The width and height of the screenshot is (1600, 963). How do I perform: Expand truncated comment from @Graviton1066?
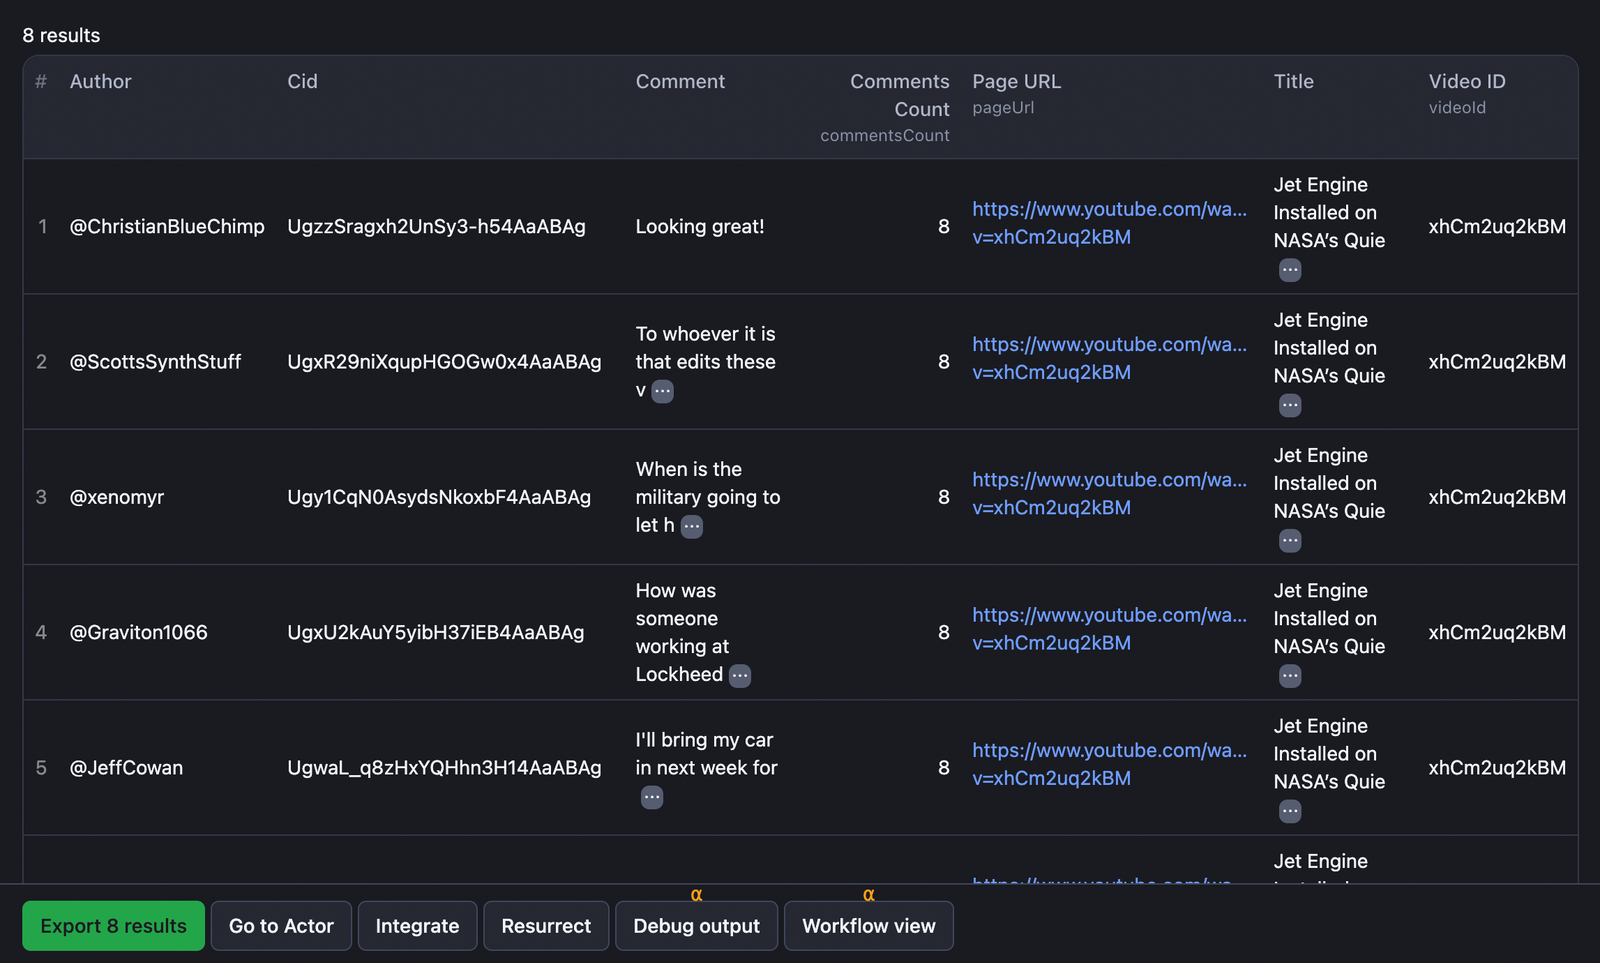tap(739, 676)
